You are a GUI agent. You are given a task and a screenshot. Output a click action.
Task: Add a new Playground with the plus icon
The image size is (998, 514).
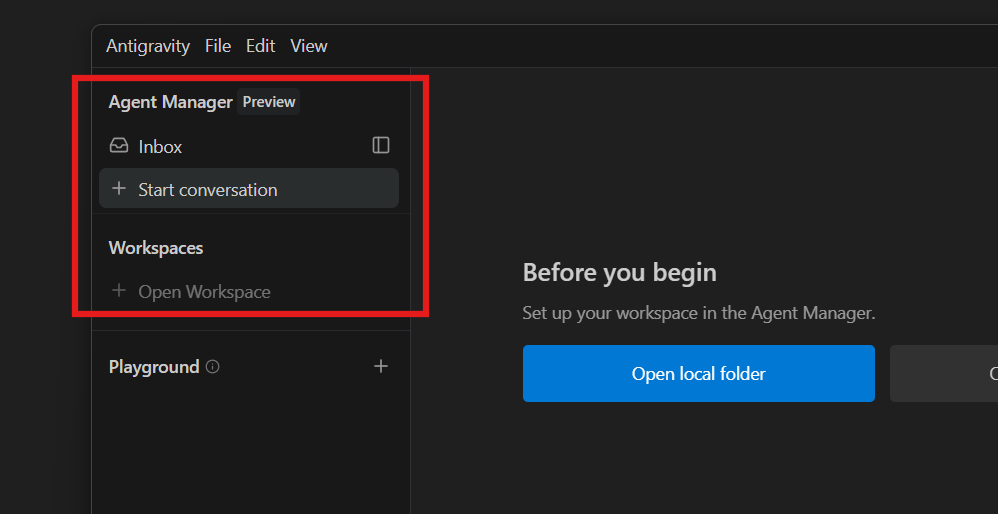(380, 367)
